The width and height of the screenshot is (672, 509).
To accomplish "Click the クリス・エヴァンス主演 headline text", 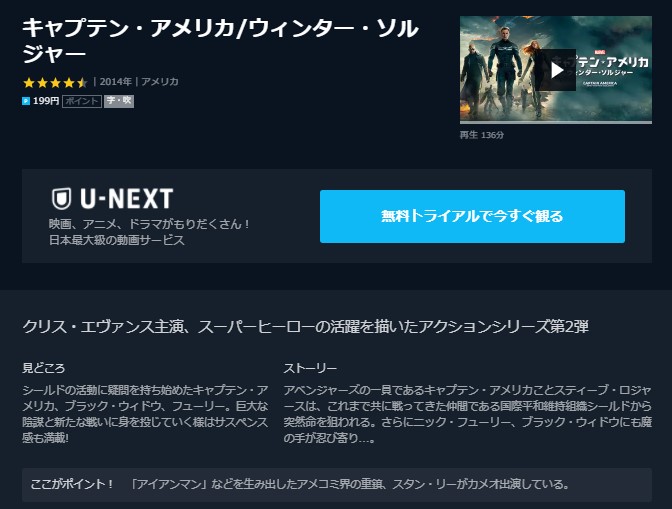I will [105, 326].
